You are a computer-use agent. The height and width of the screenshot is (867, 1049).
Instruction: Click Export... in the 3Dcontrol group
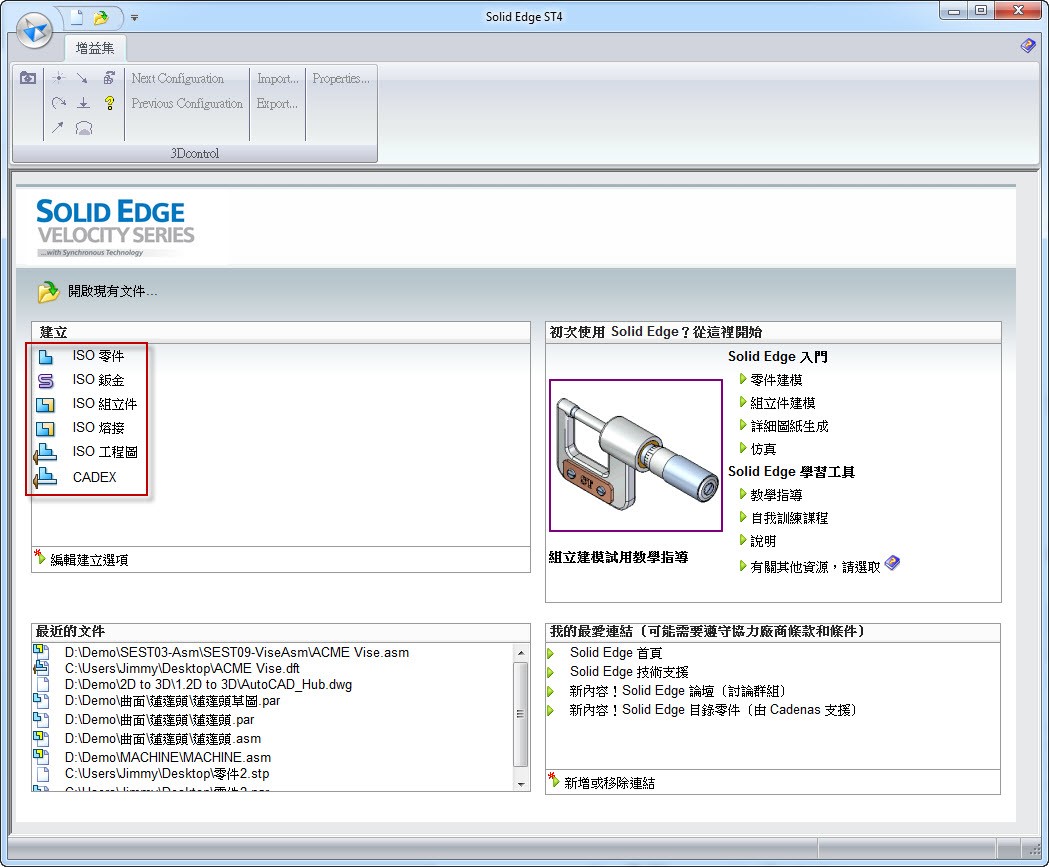[277, 104]
